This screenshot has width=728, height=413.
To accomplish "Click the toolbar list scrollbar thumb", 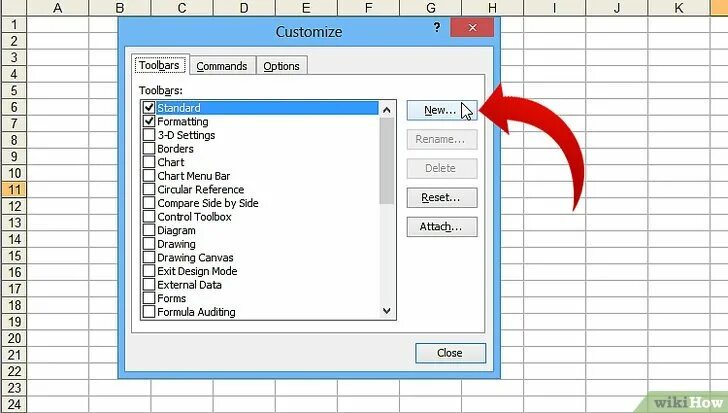I will pos(386,161).
